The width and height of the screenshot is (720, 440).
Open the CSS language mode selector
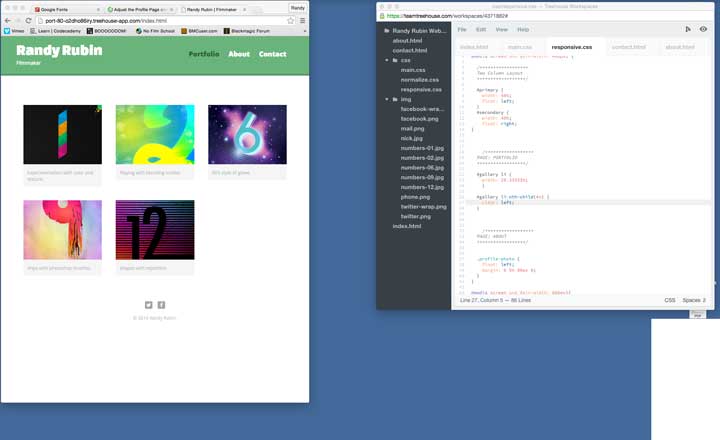(x=669, y=300)
